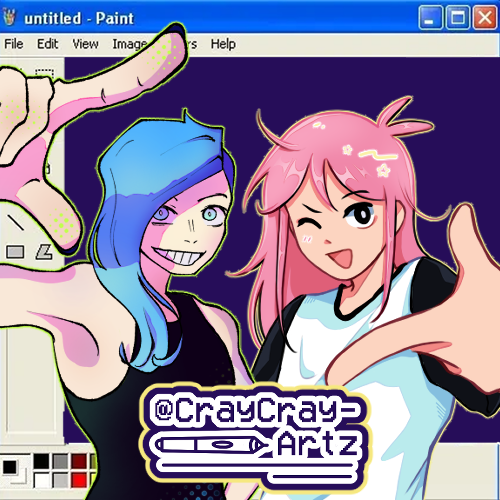Pick the black palette swatch

[x=41, y=462]
